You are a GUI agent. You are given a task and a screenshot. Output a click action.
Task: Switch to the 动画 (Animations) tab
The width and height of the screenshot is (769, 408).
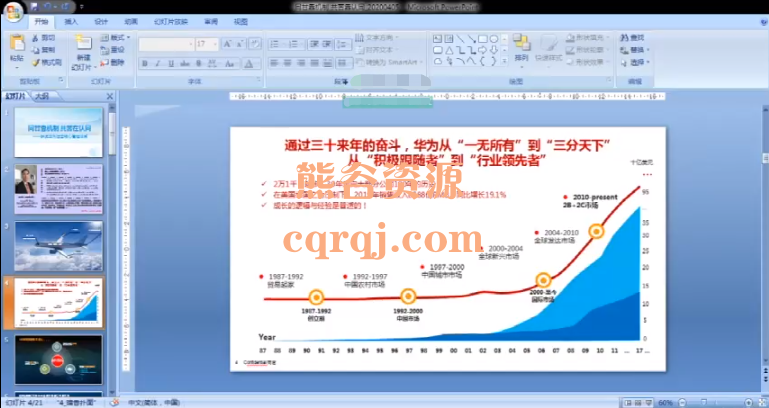click(x=131, y=22)
